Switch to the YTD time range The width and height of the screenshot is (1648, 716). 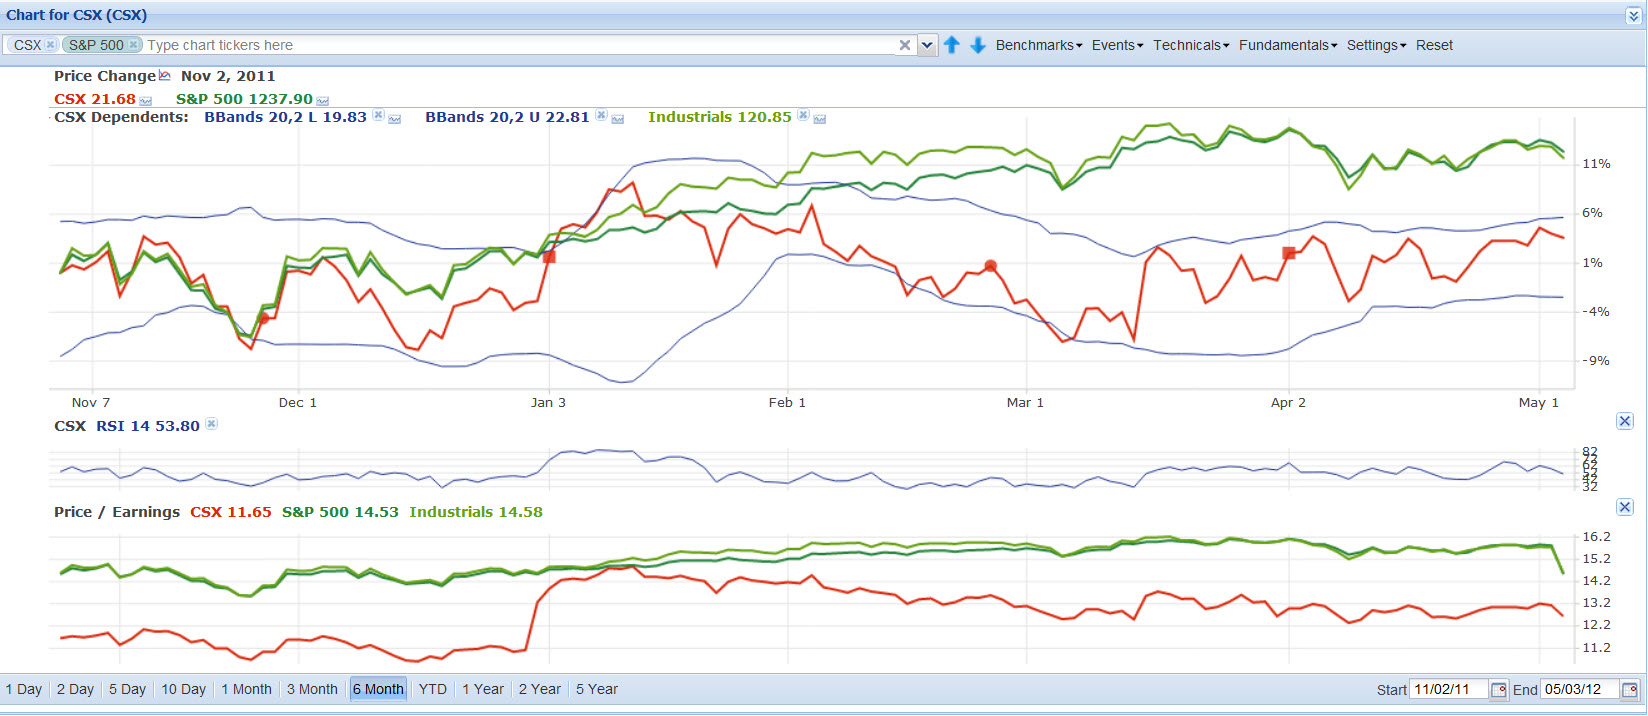tap(432, 689)
